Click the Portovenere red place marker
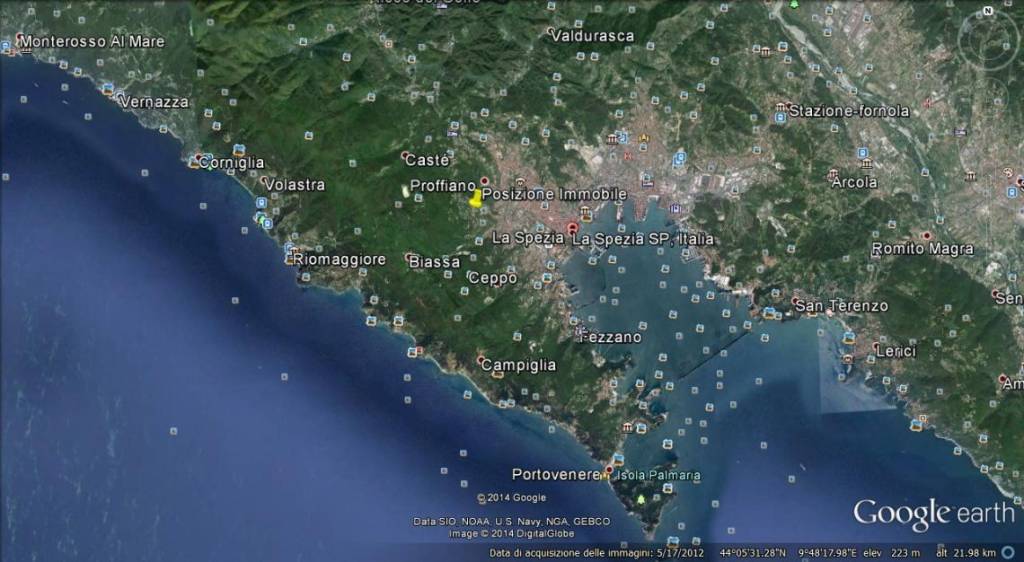The height and width of the screenshot is (562, 1024). pos(608,470)
